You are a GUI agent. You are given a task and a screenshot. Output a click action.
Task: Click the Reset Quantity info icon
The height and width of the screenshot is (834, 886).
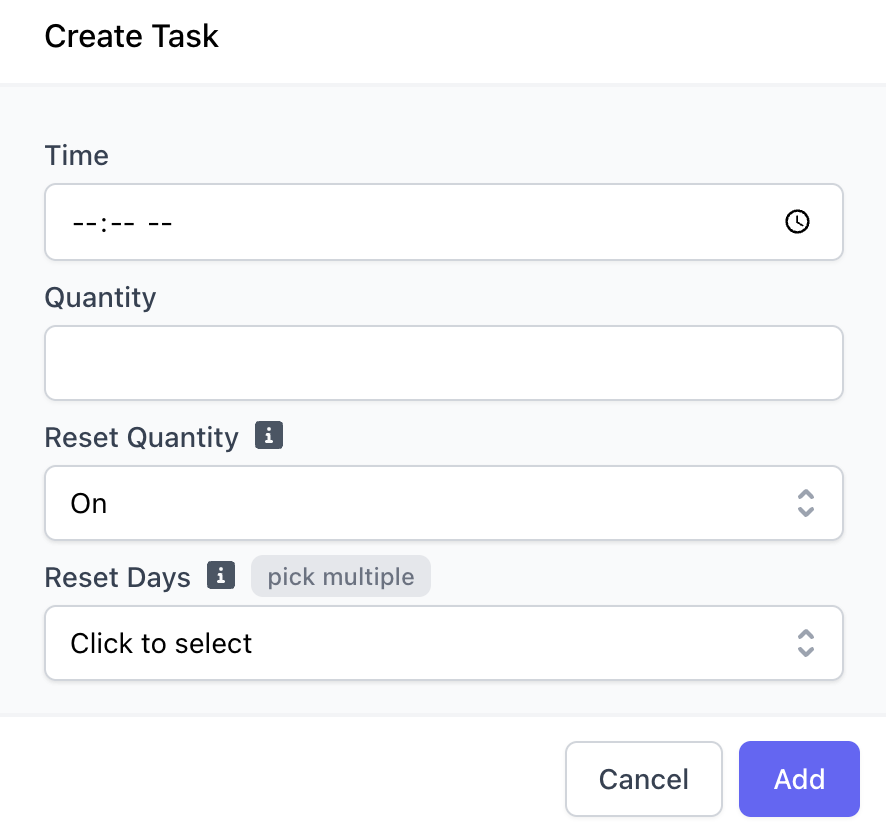[x=269, y=436]
